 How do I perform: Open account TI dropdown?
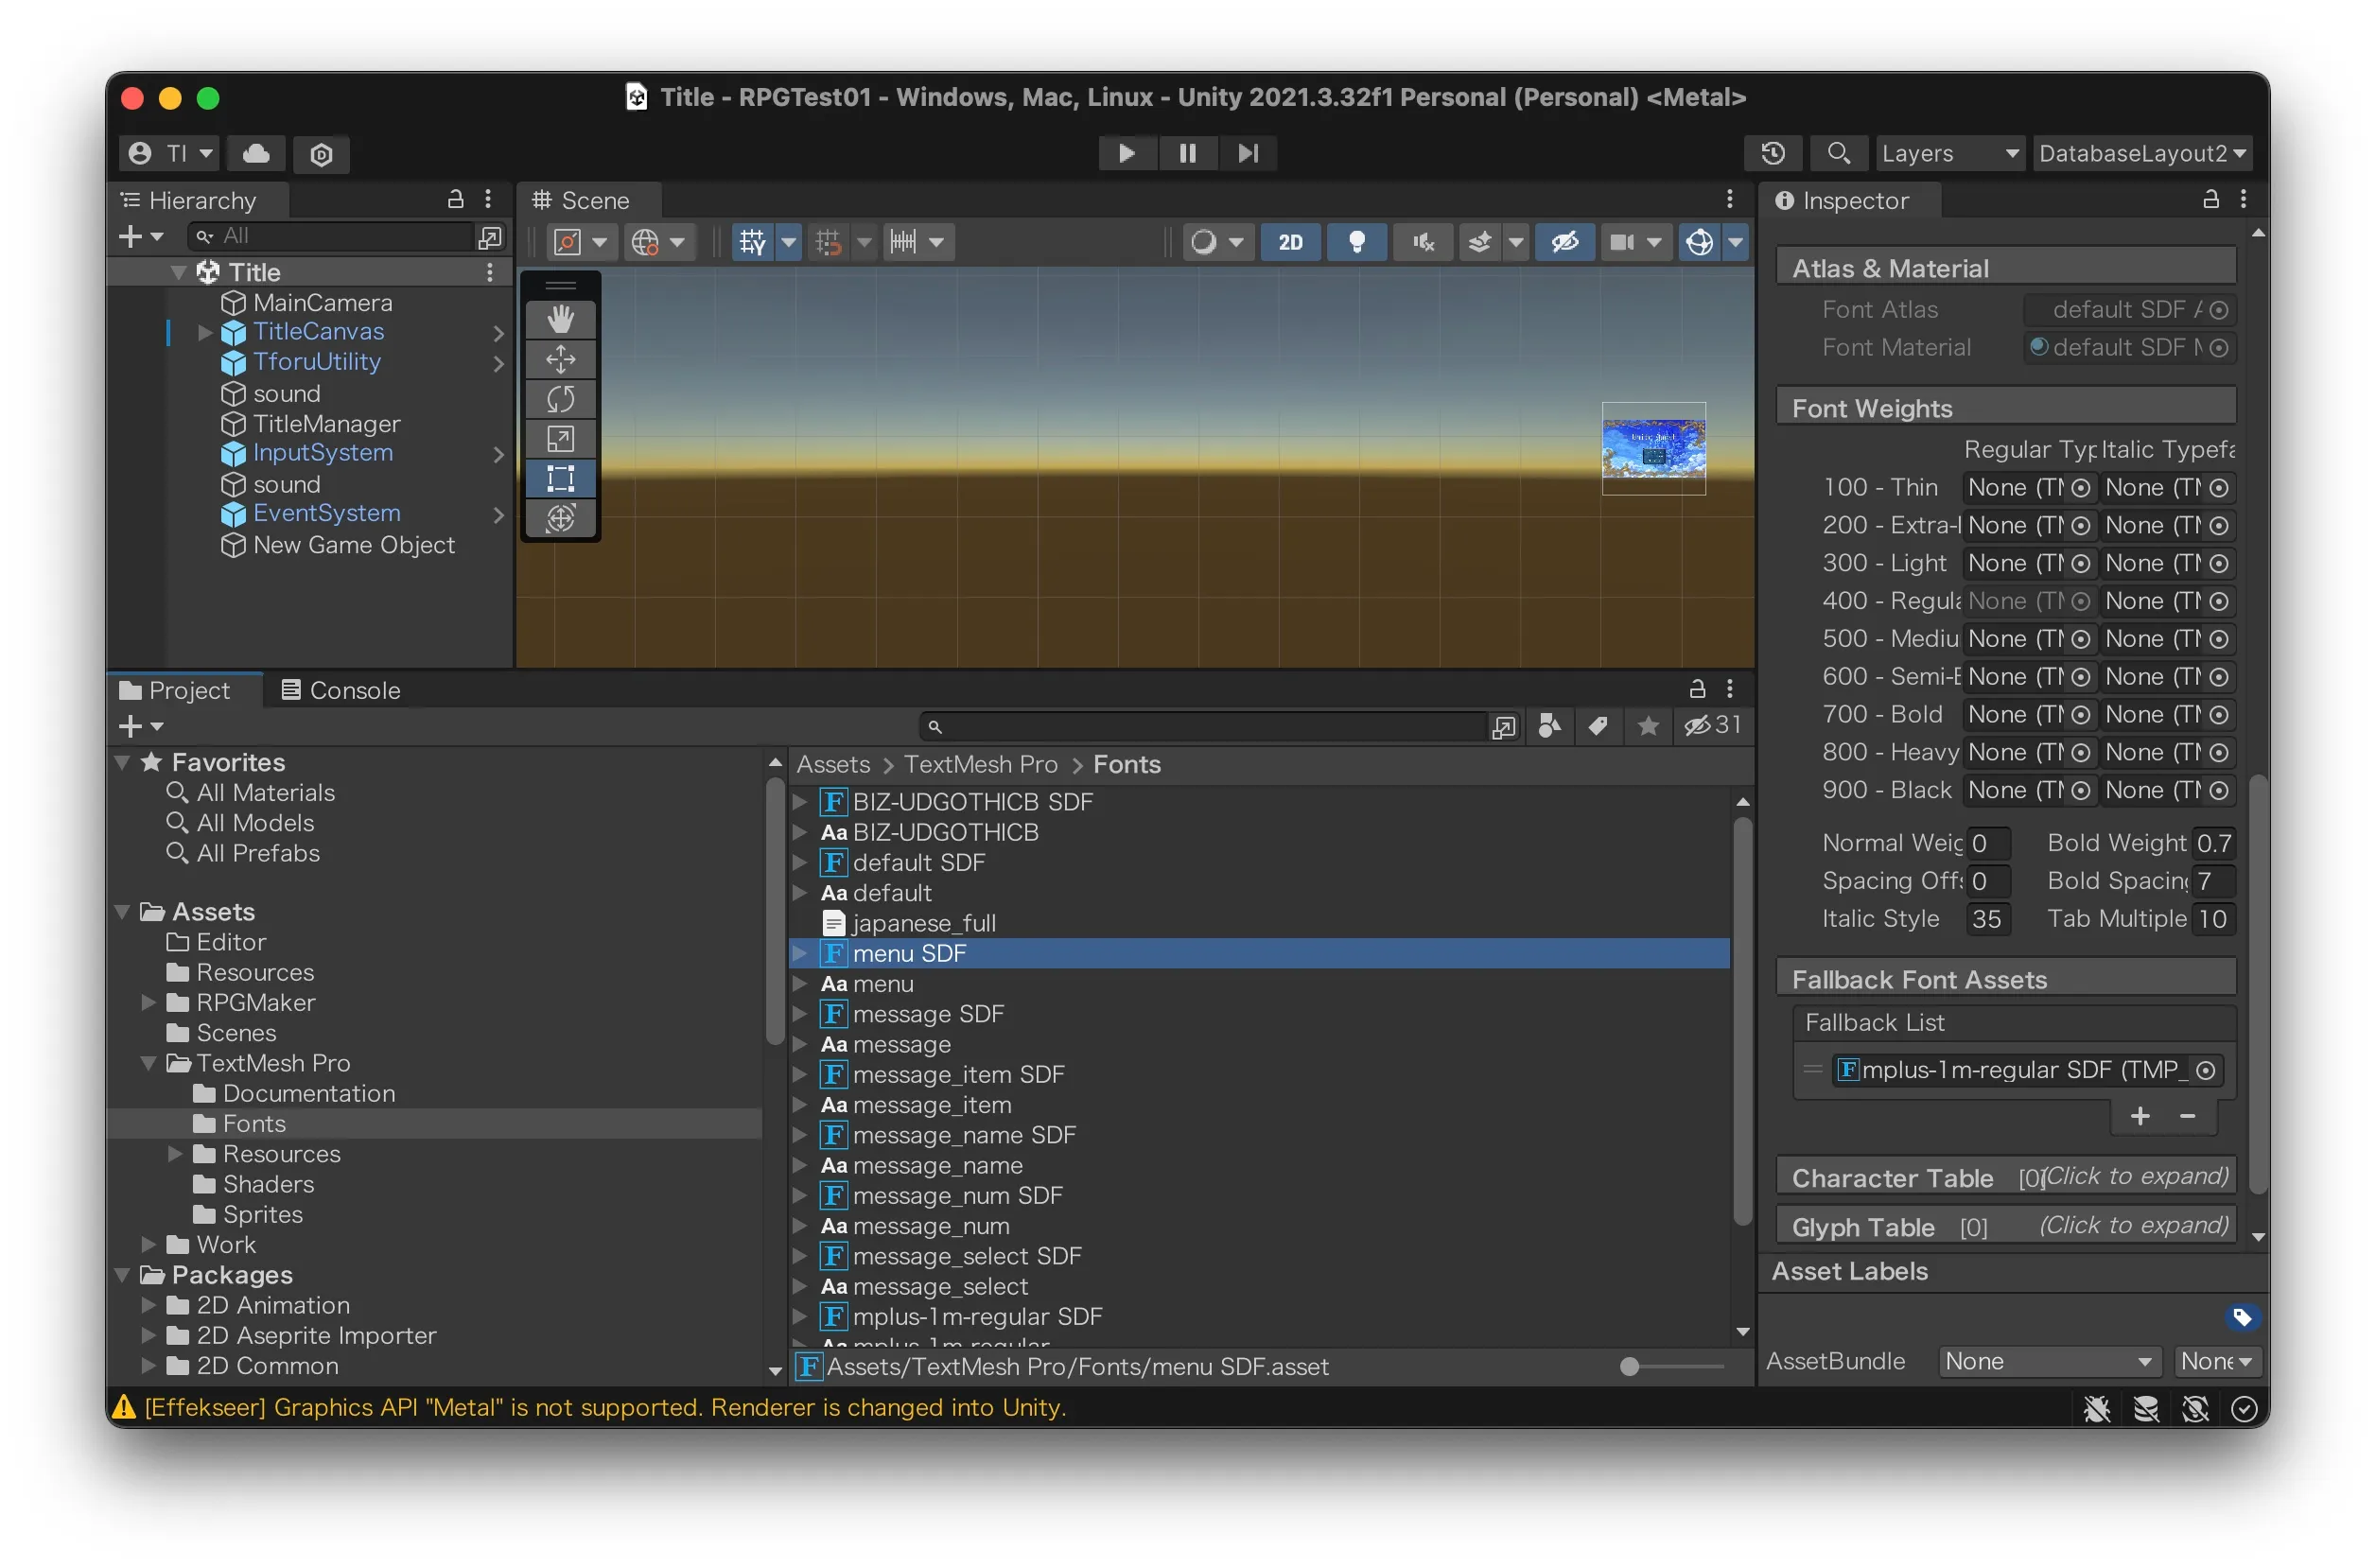pyautogui.click(x=169, y=153)
